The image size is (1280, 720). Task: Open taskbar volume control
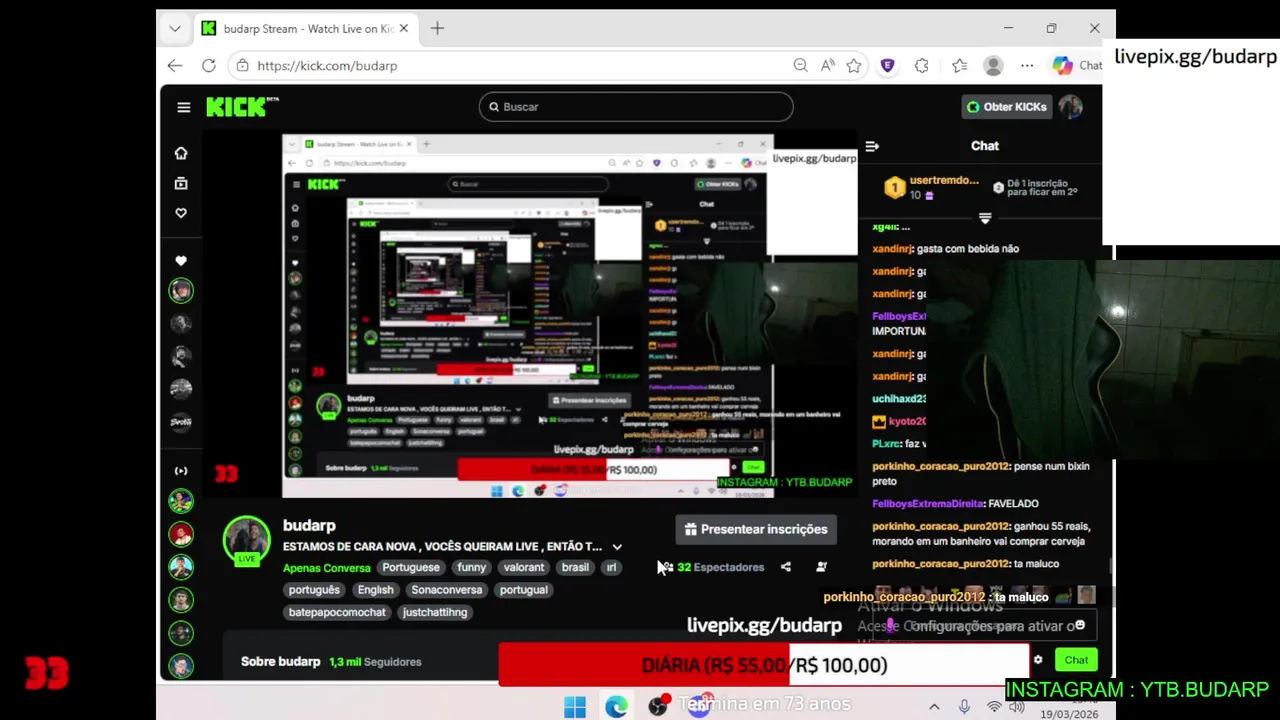[x=1017, y=707]
